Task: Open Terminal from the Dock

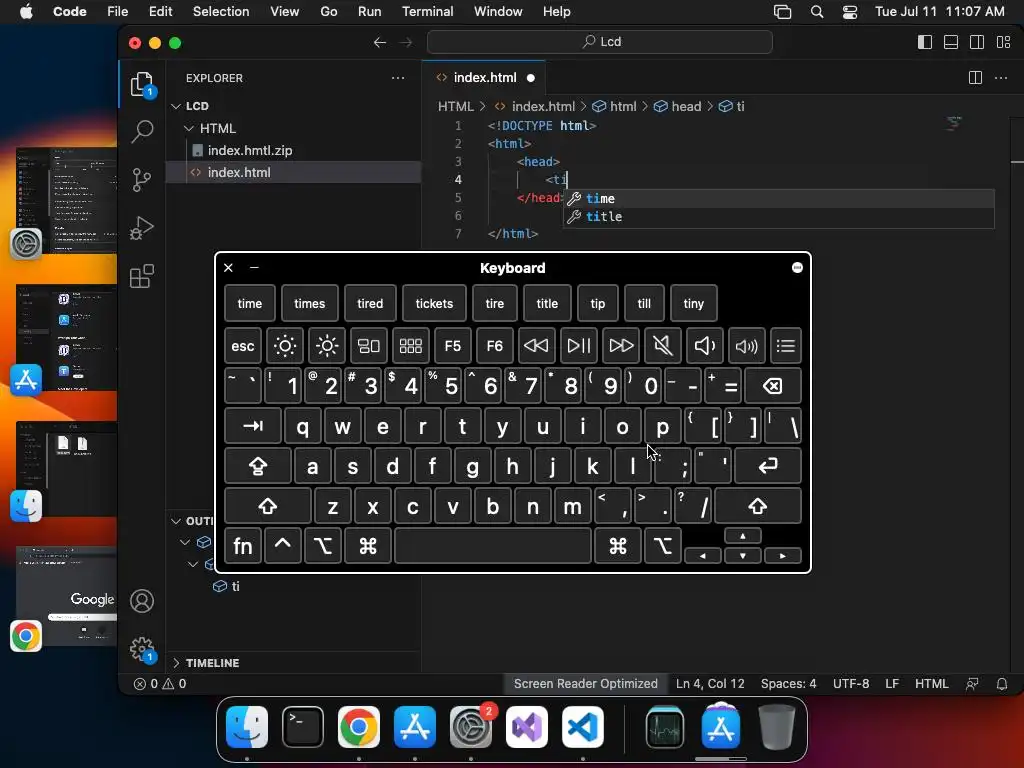Action: (303, 727)
